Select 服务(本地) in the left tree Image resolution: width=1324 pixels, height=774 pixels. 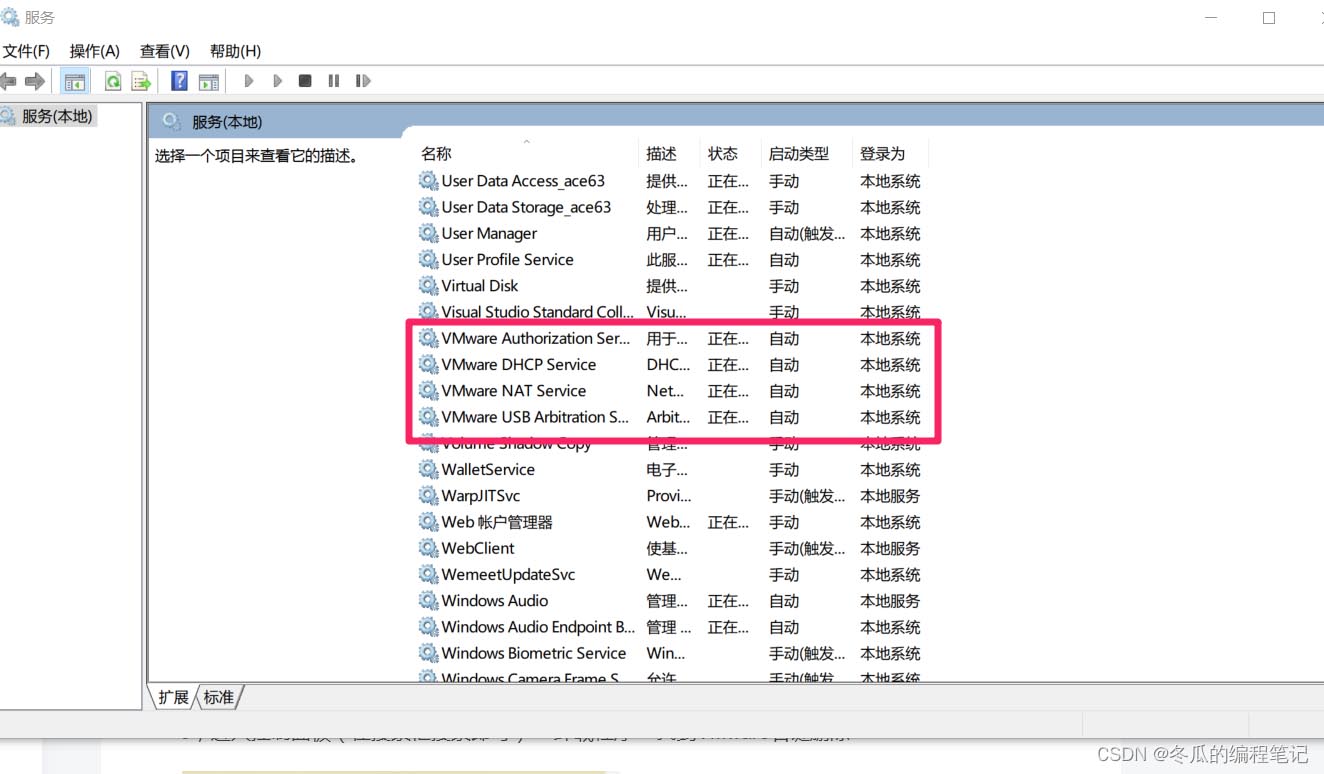click(x=57, y=117)
